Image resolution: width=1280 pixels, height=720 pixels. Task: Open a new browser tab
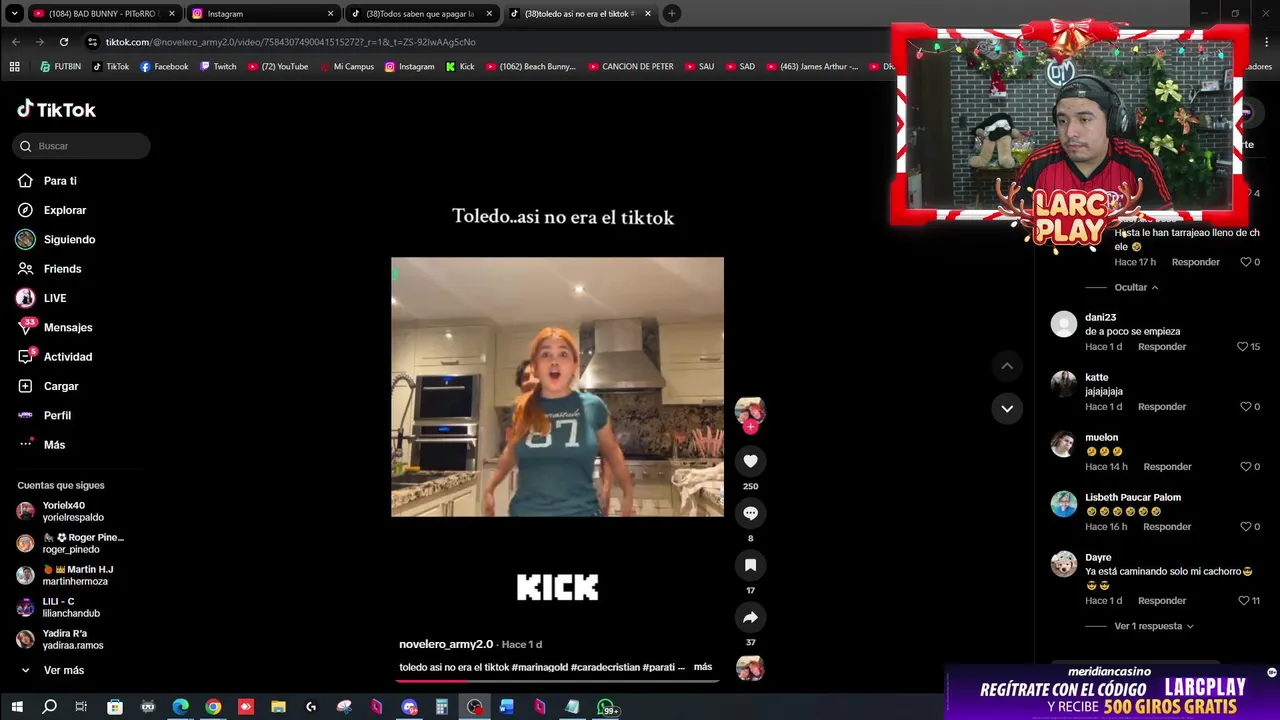[672, 14]
